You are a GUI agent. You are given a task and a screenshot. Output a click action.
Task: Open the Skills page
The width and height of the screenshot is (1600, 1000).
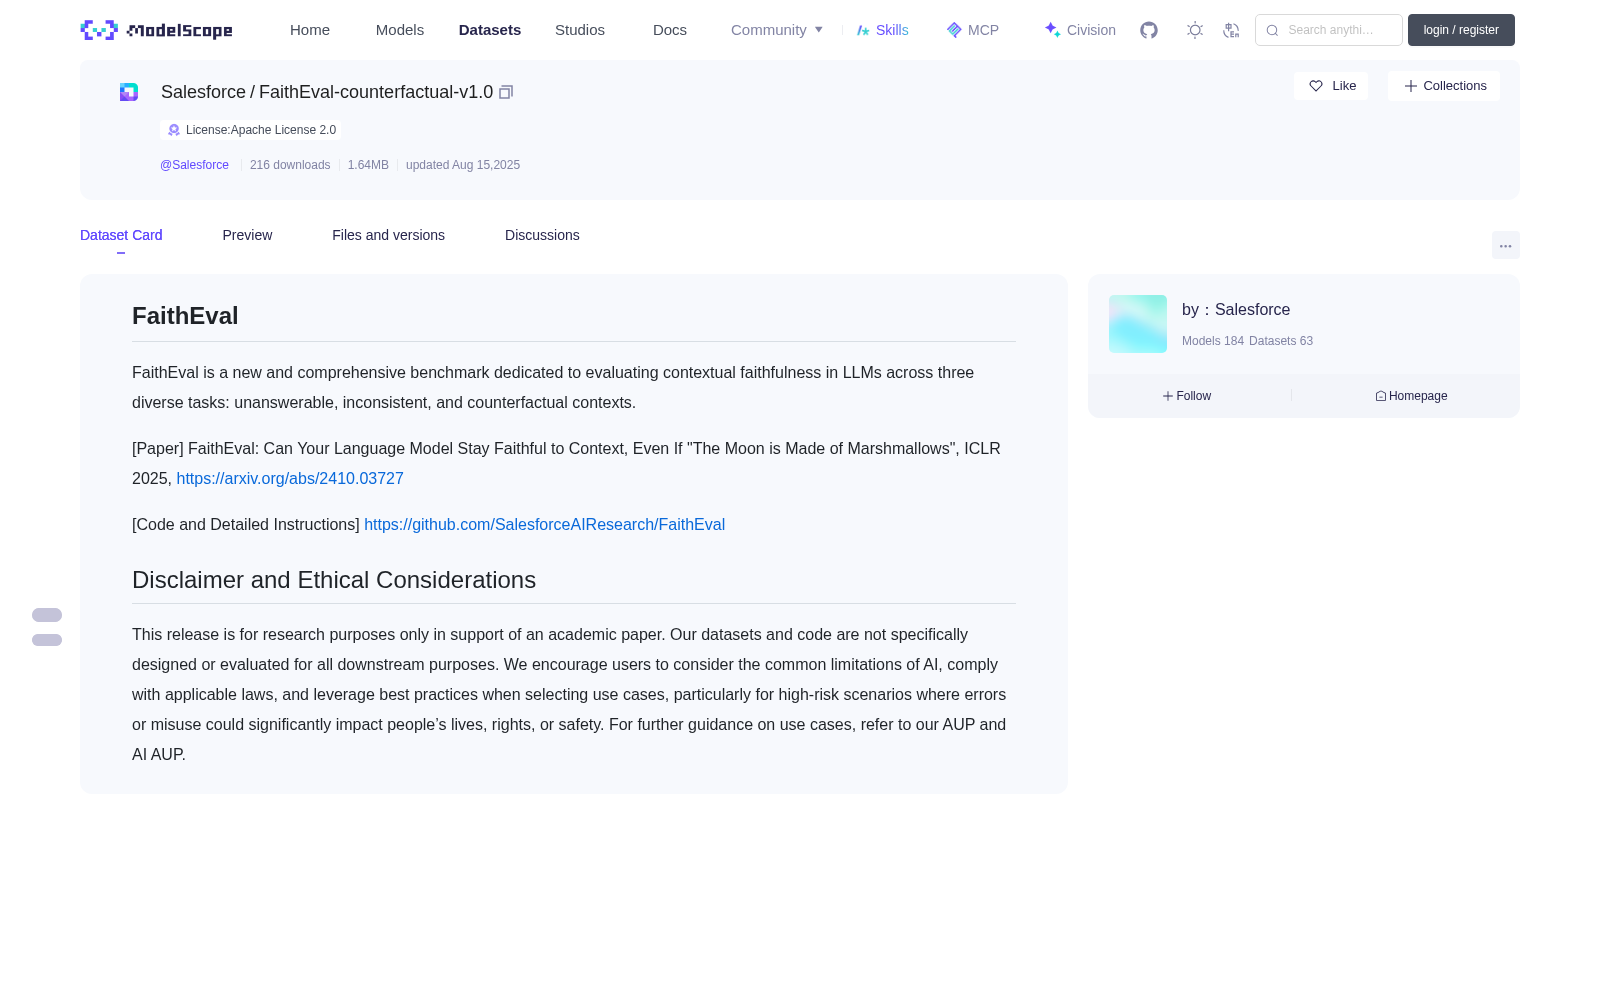click(x=883, y=30)
